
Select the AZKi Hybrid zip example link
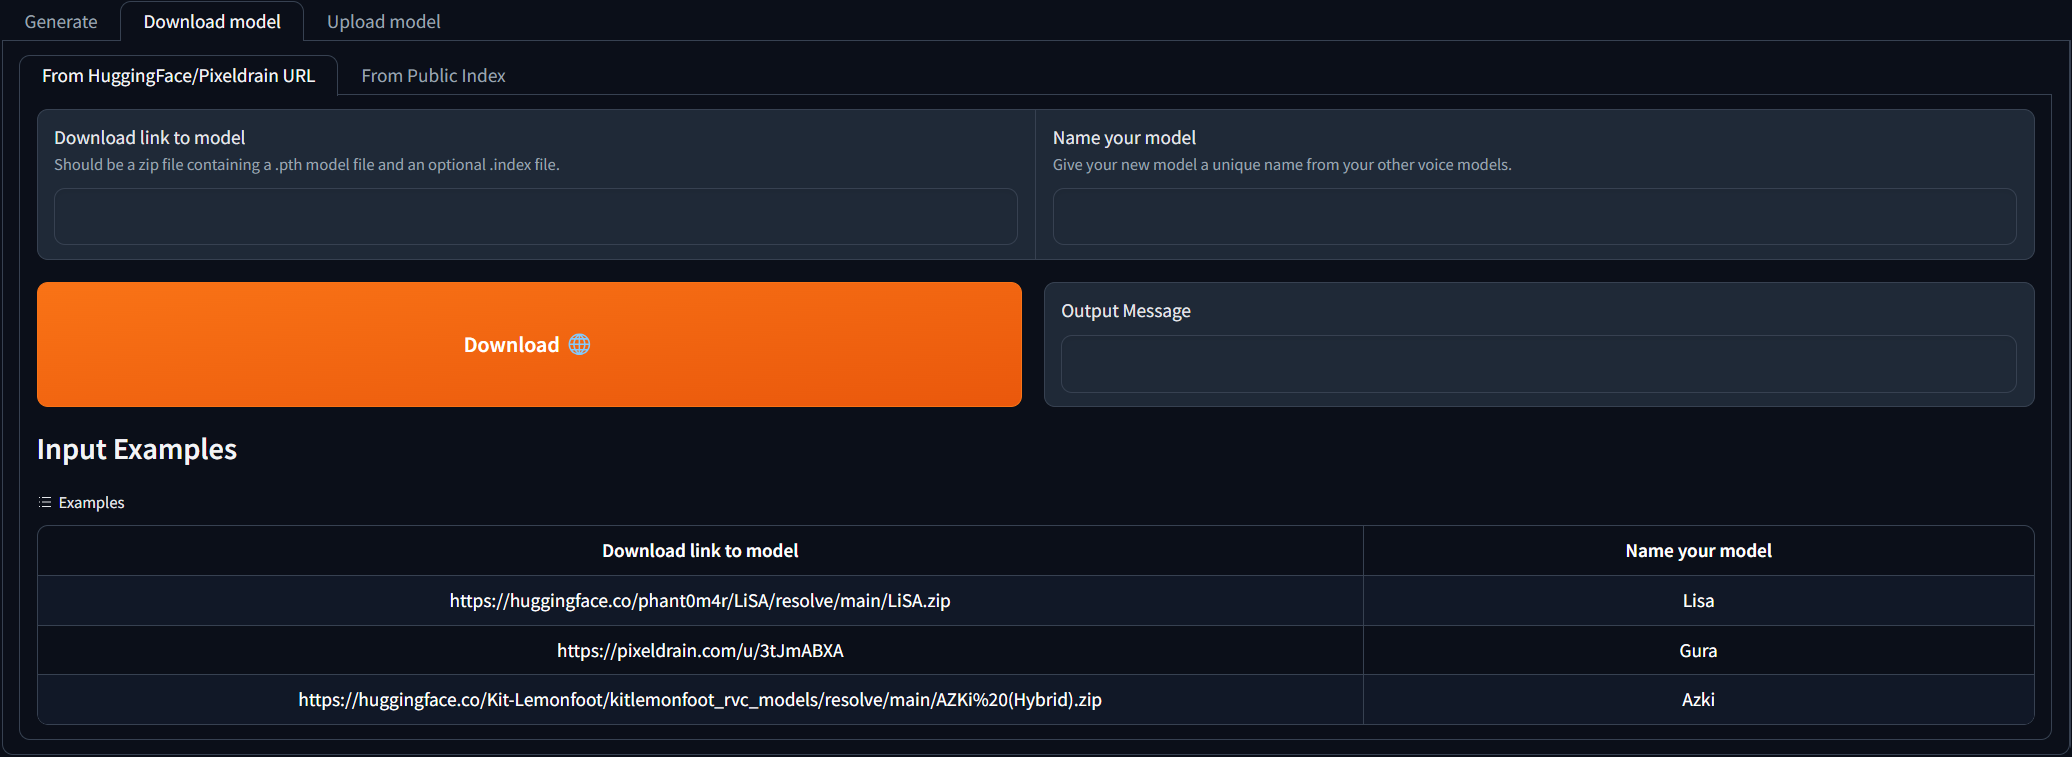(700, 699)
